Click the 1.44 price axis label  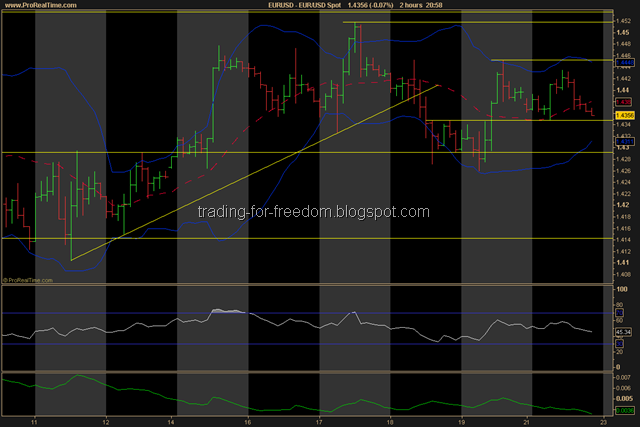[x=622, y=90]
